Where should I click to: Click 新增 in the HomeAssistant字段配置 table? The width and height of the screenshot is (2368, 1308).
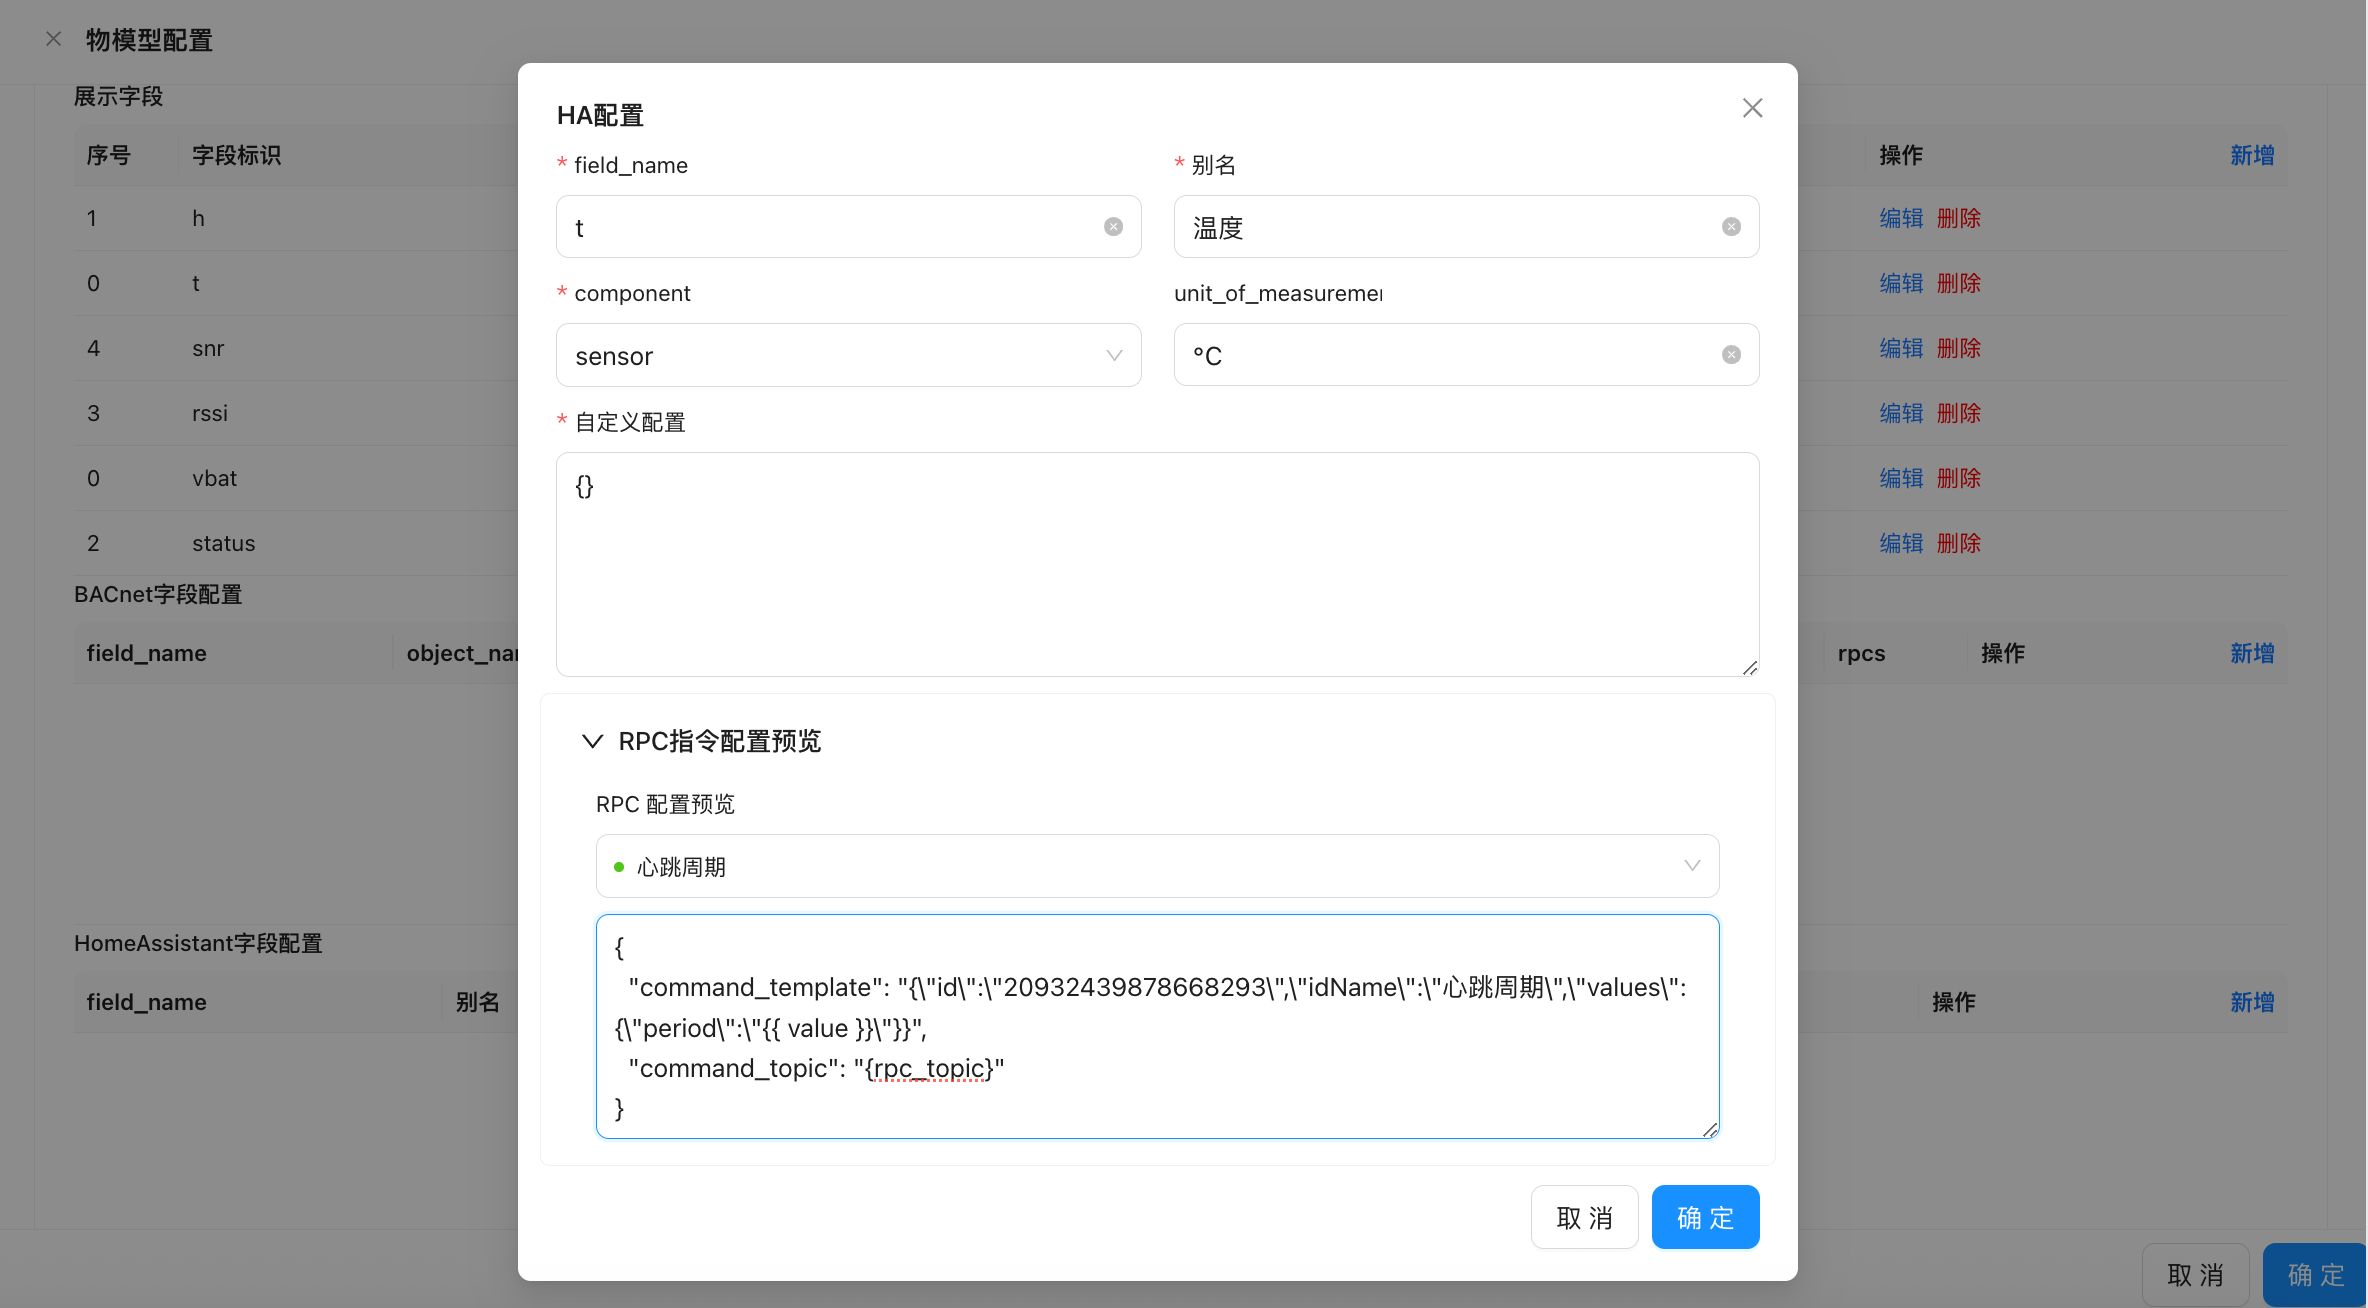[x=2252, y=1002]
